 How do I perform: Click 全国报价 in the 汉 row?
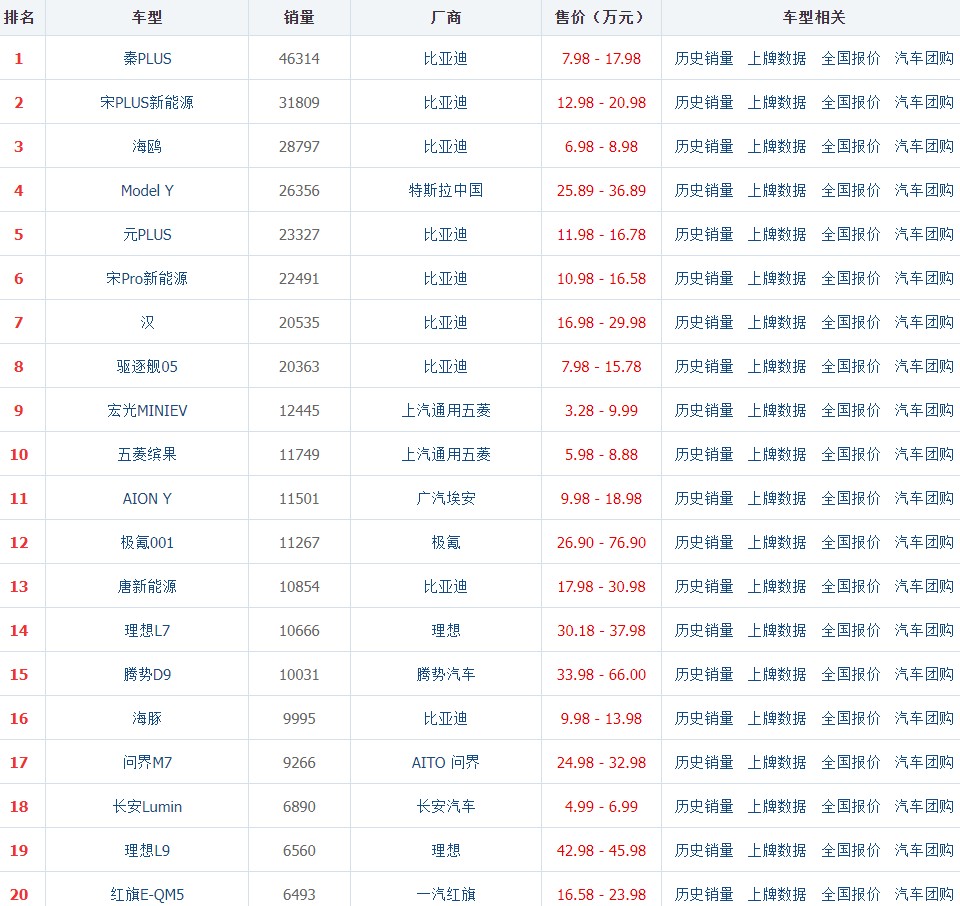pos(850,323)
